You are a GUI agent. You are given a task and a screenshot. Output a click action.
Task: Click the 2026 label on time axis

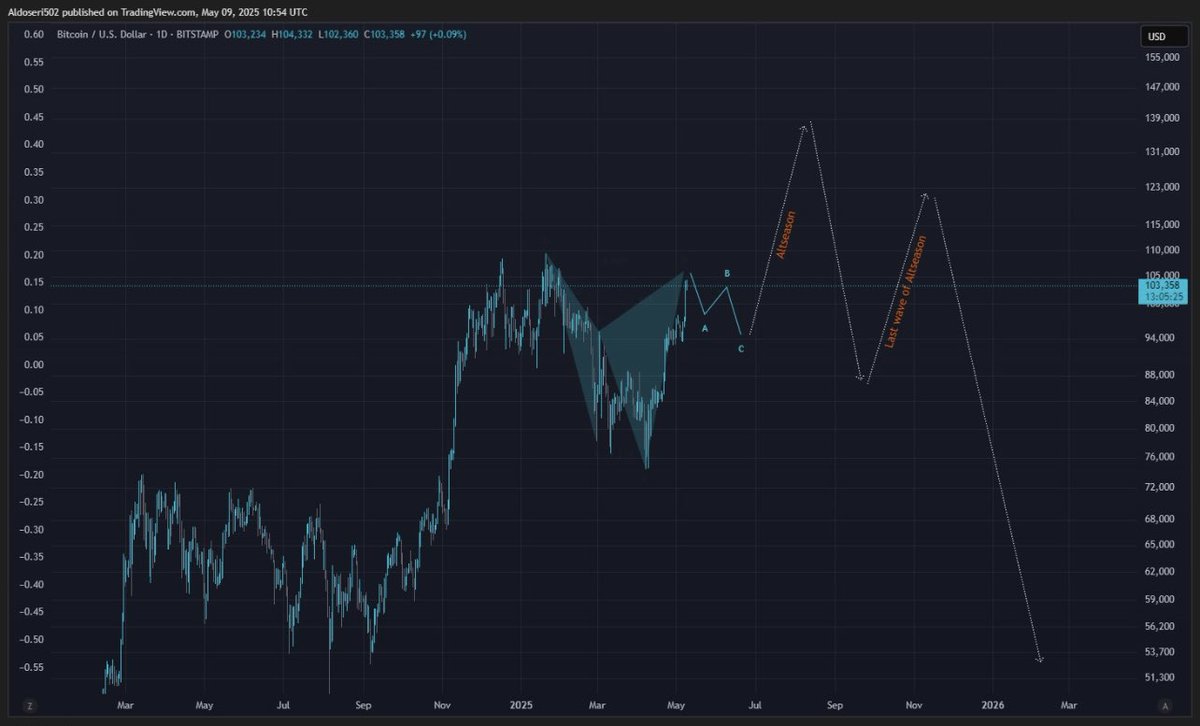pos(993,705)
